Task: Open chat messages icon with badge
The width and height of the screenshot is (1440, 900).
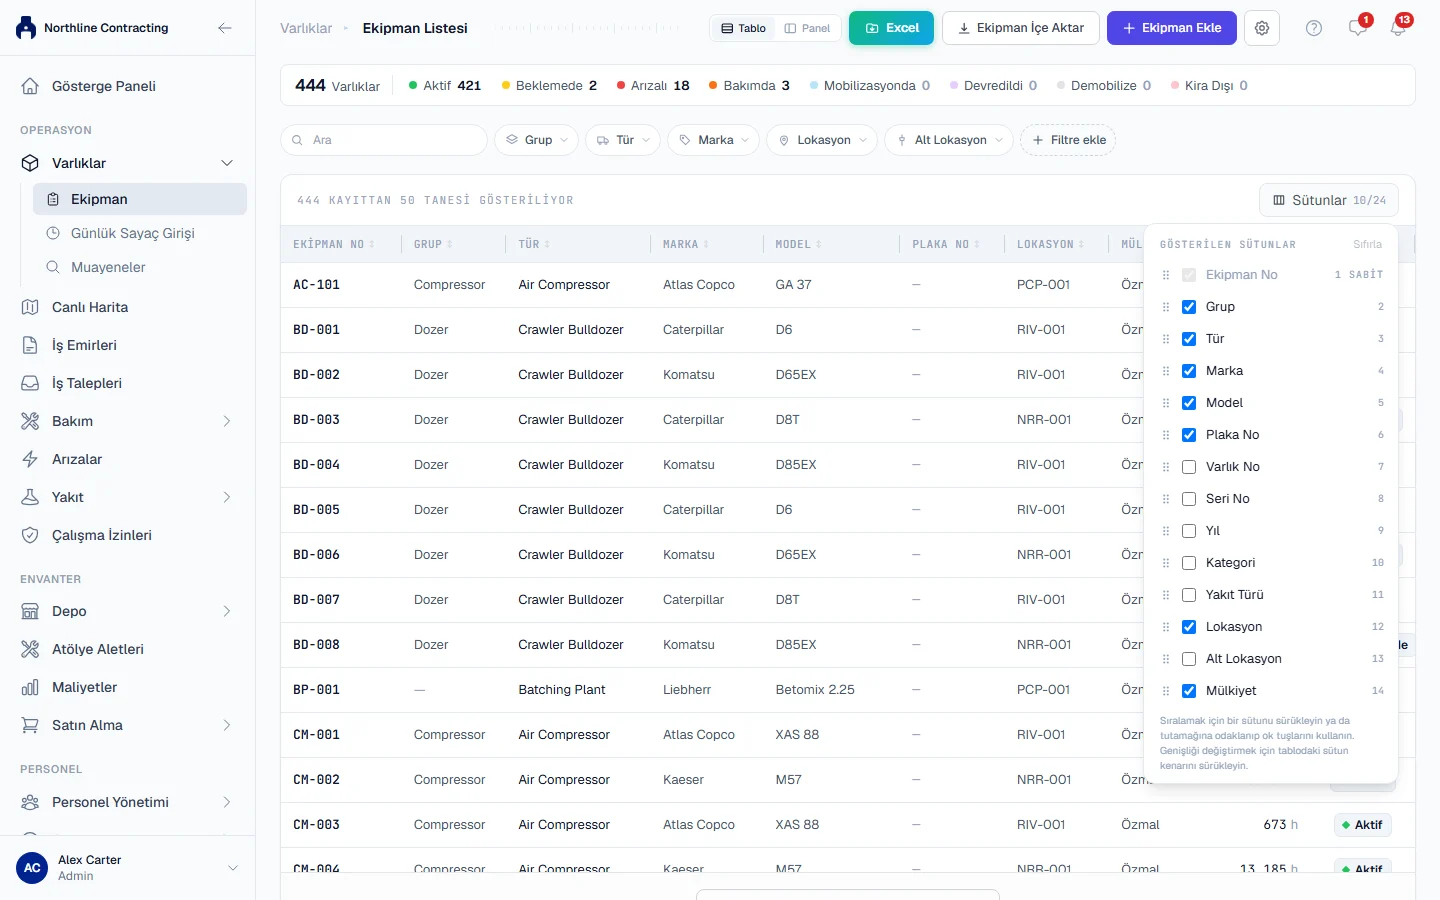Action: (1357, 28)
